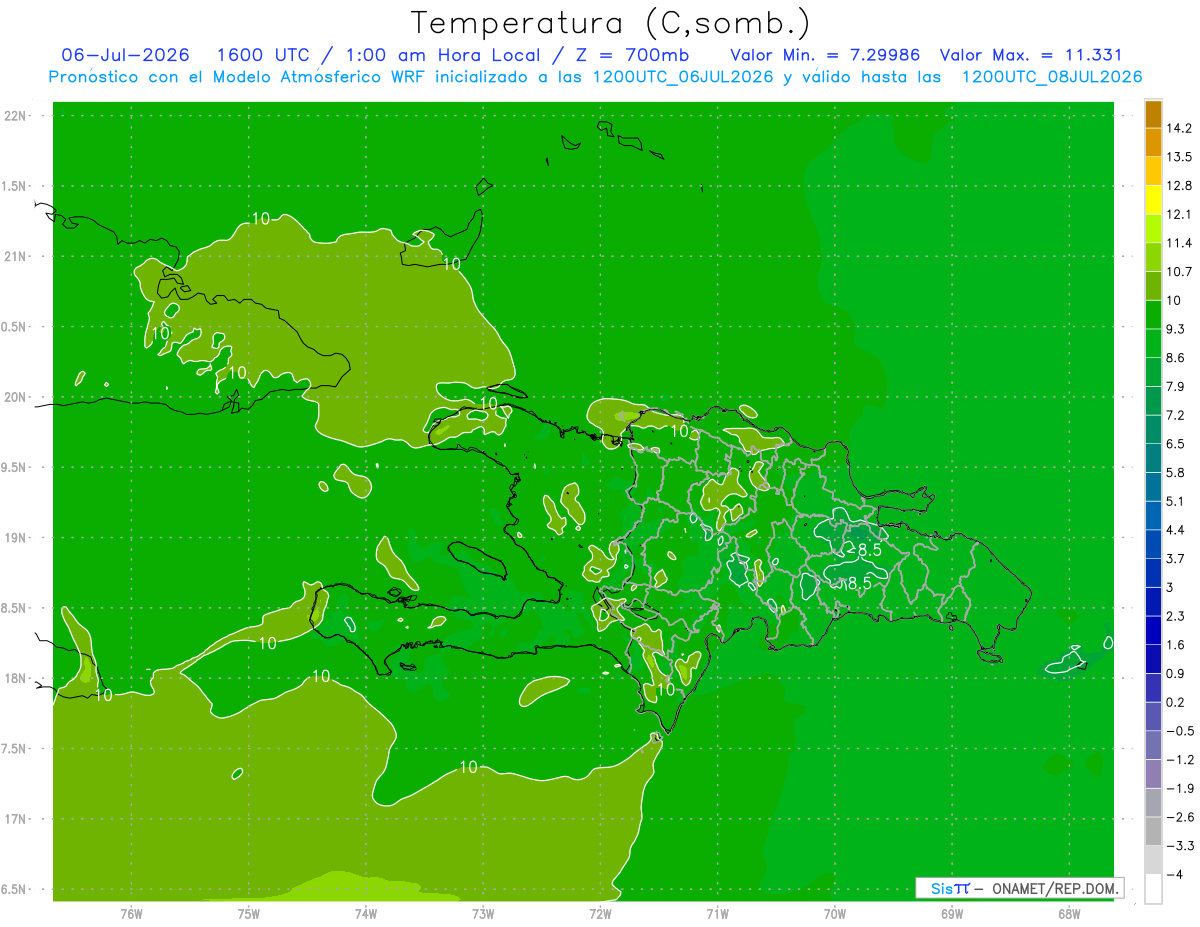Click the olive-green swatch between 10.7 and 10
Viewport: 1200px width, 927px height.
pyautogui.click(x=1153, y=286)
